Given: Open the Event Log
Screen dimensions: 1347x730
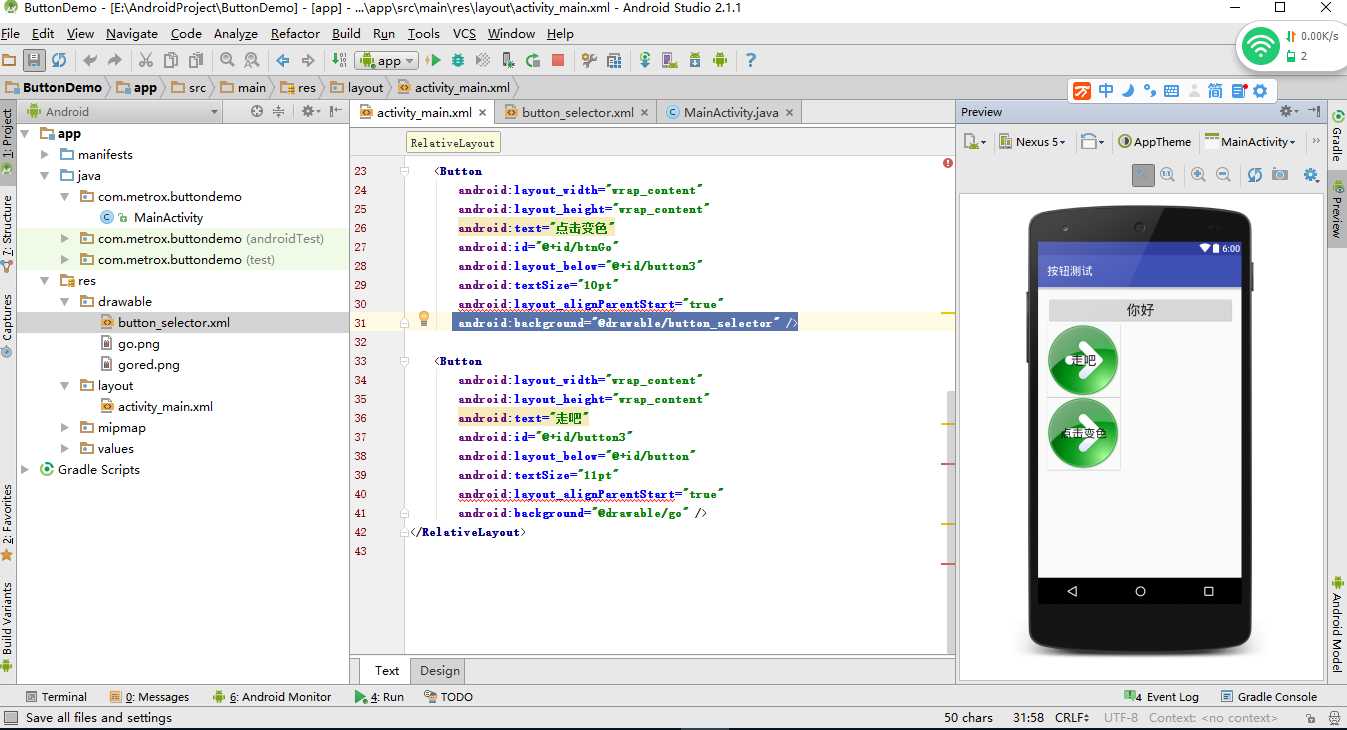Looking at the screenshot, I should 1161,697.
